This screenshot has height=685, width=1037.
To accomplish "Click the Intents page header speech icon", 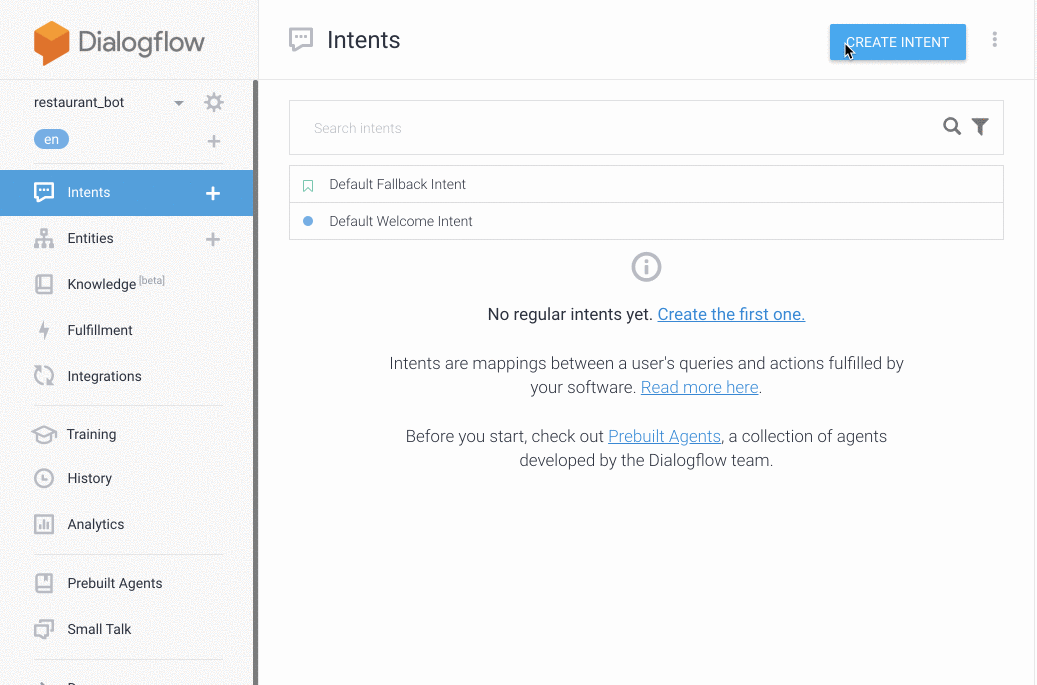I will tap(301, 40).
